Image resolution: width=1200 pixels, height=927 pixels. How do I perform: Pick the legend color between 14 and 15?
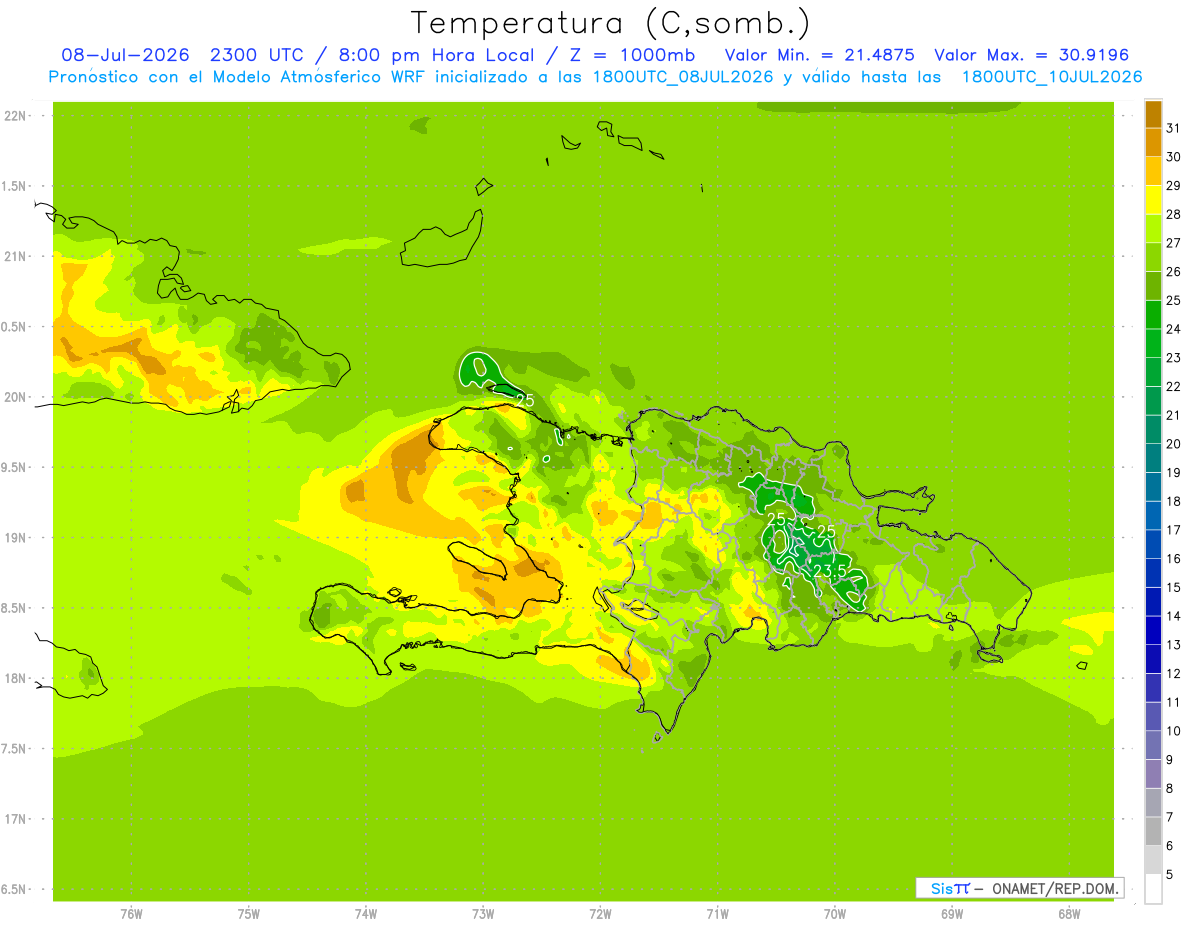click(1153, 601)
